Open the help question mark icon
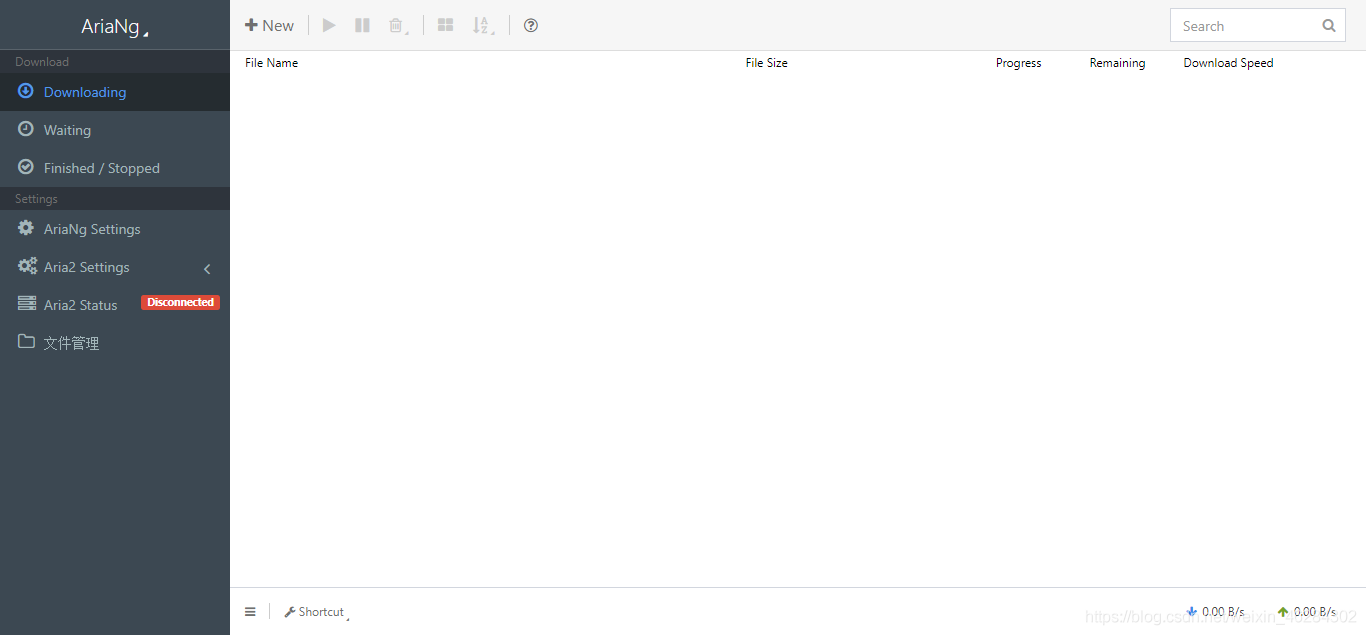1366x635 pixels. click(531, 26)
